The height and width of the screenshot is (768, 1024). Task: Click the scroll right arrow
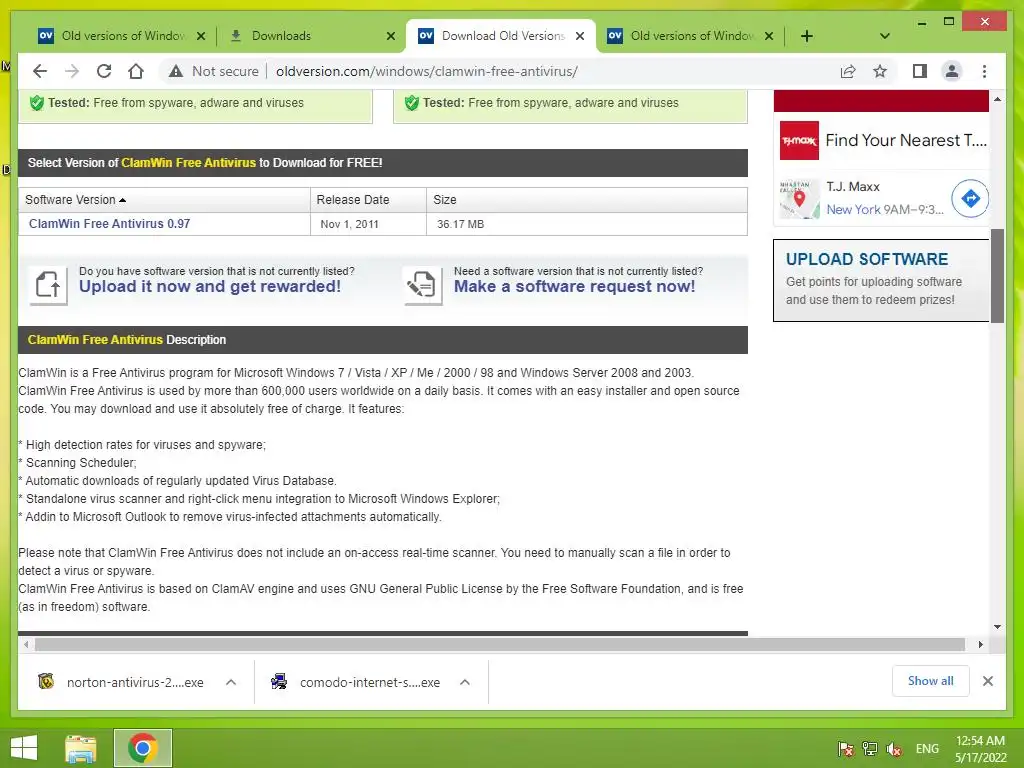tap(980, 645)
